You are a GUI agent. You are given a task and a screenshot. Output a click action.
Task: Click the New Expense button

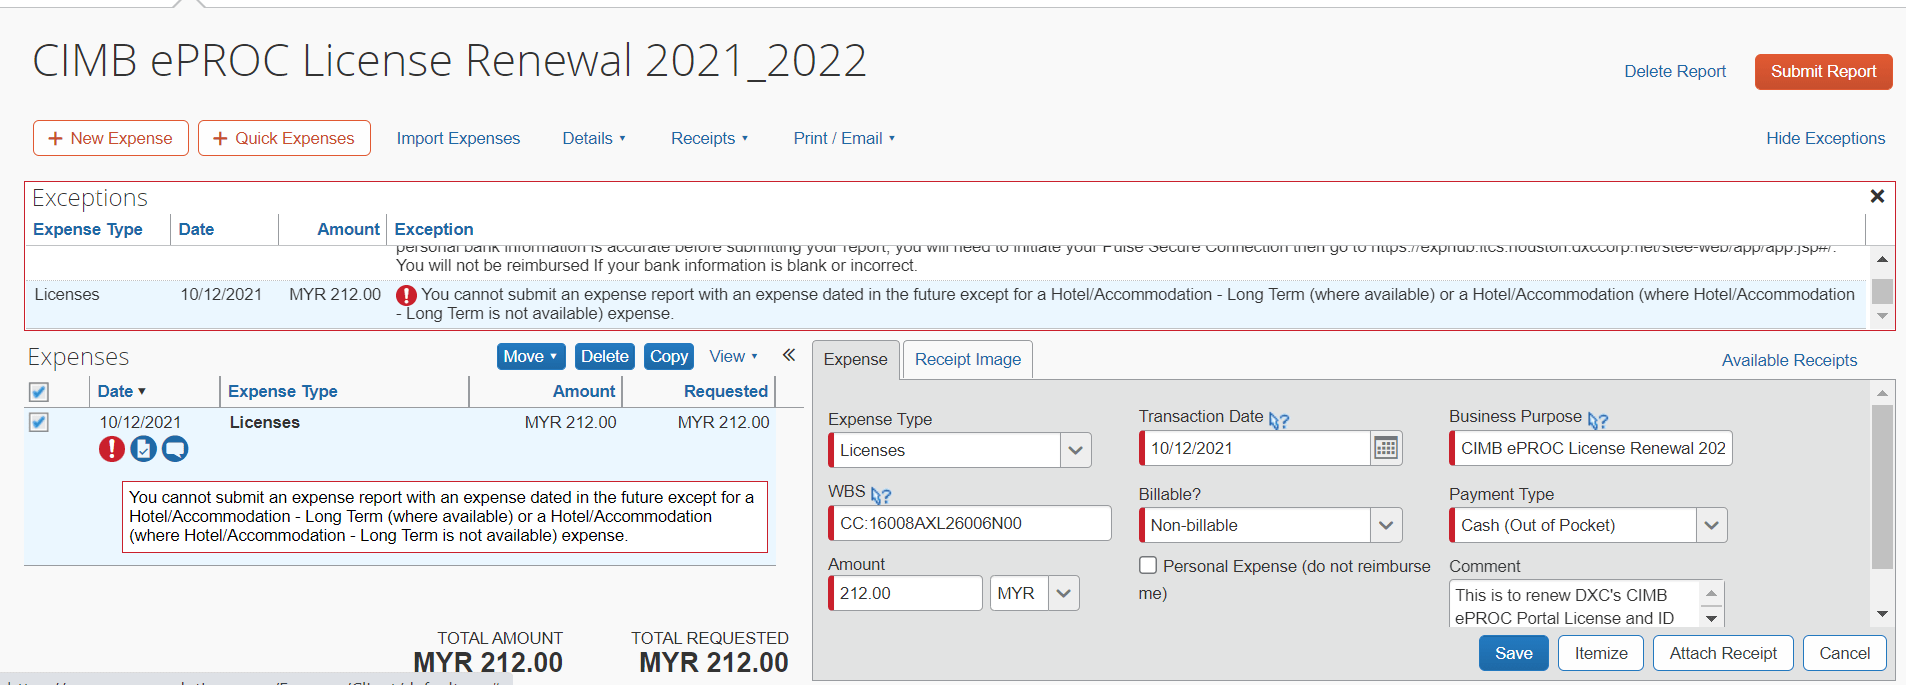pos(111,138)
